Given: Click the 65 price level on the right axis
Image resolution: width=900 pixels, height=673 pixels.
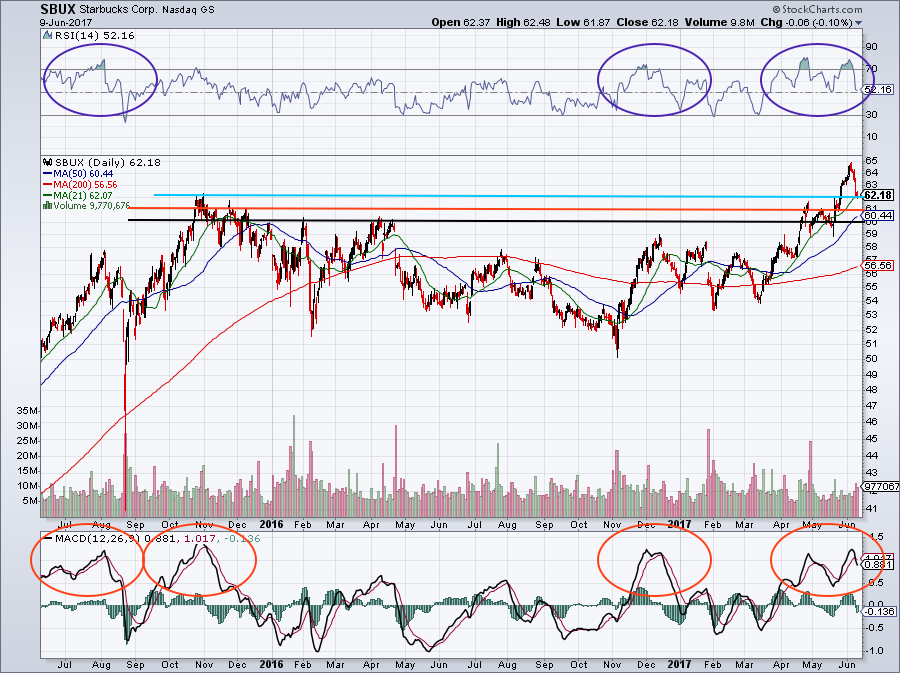Looking at the screenshot, I should 871,160.
